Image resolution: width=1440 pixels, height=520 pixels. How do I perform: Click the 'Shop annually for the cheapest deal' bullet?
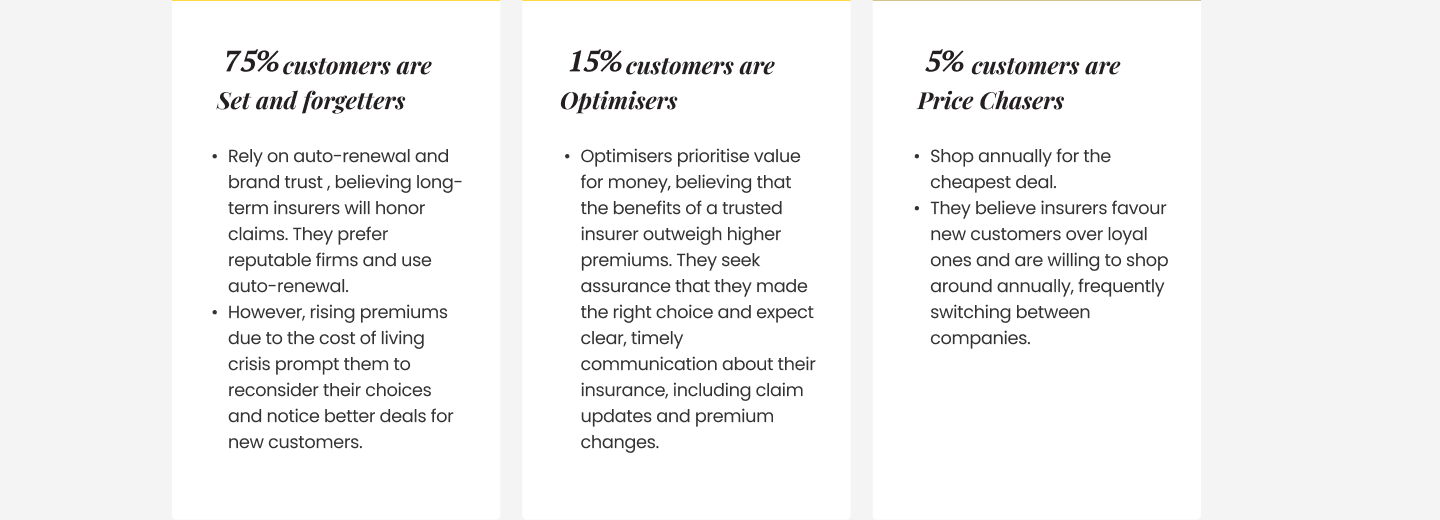pyautogui.click(x=1020, y=169)
